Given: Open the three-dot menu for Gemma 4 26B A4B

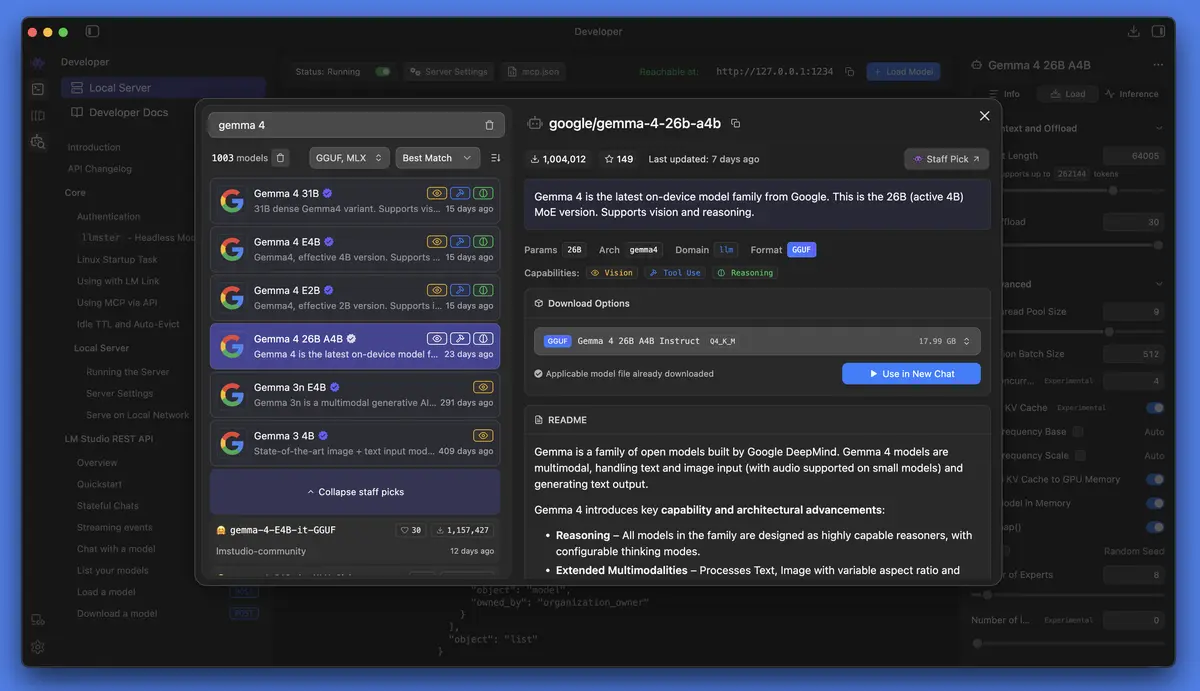Looking at the screenshot, I should (1158, 65).
